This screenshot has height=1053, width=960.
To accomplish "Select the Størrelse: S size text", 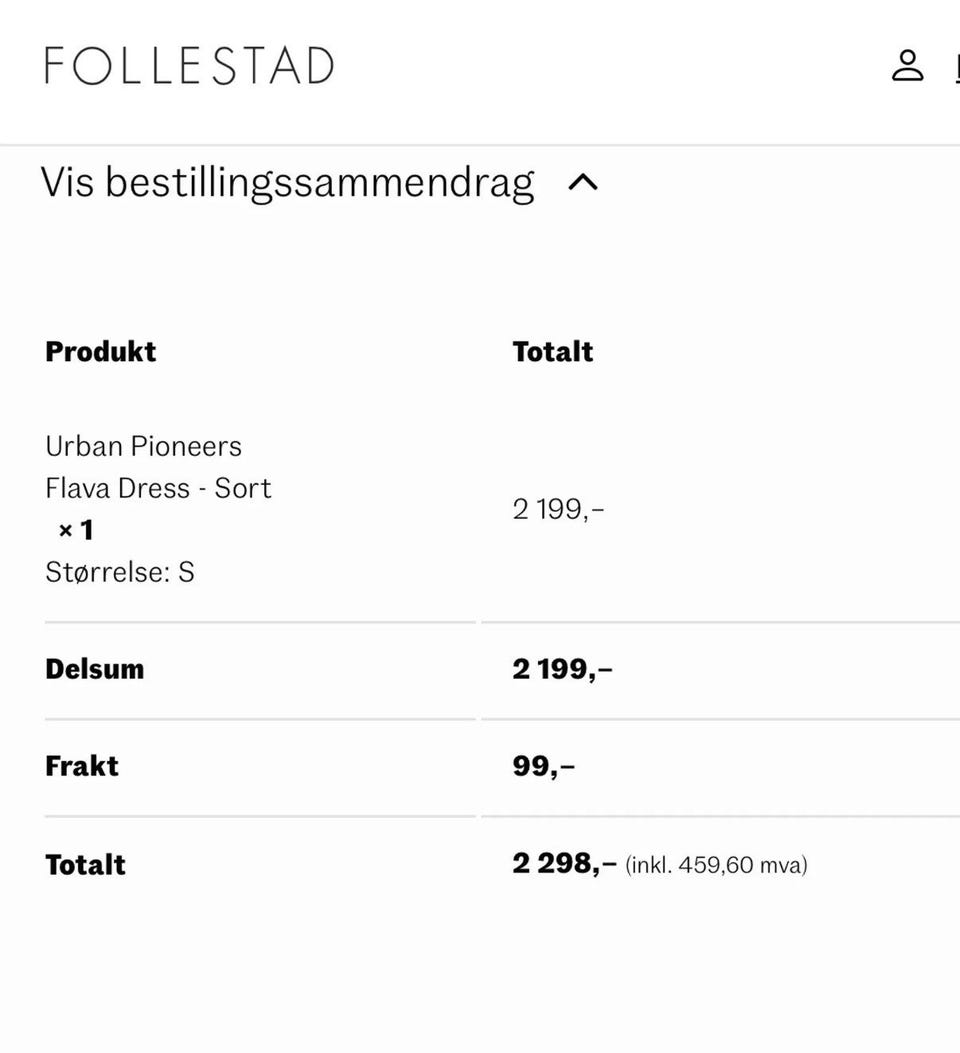I will point(120,572).
